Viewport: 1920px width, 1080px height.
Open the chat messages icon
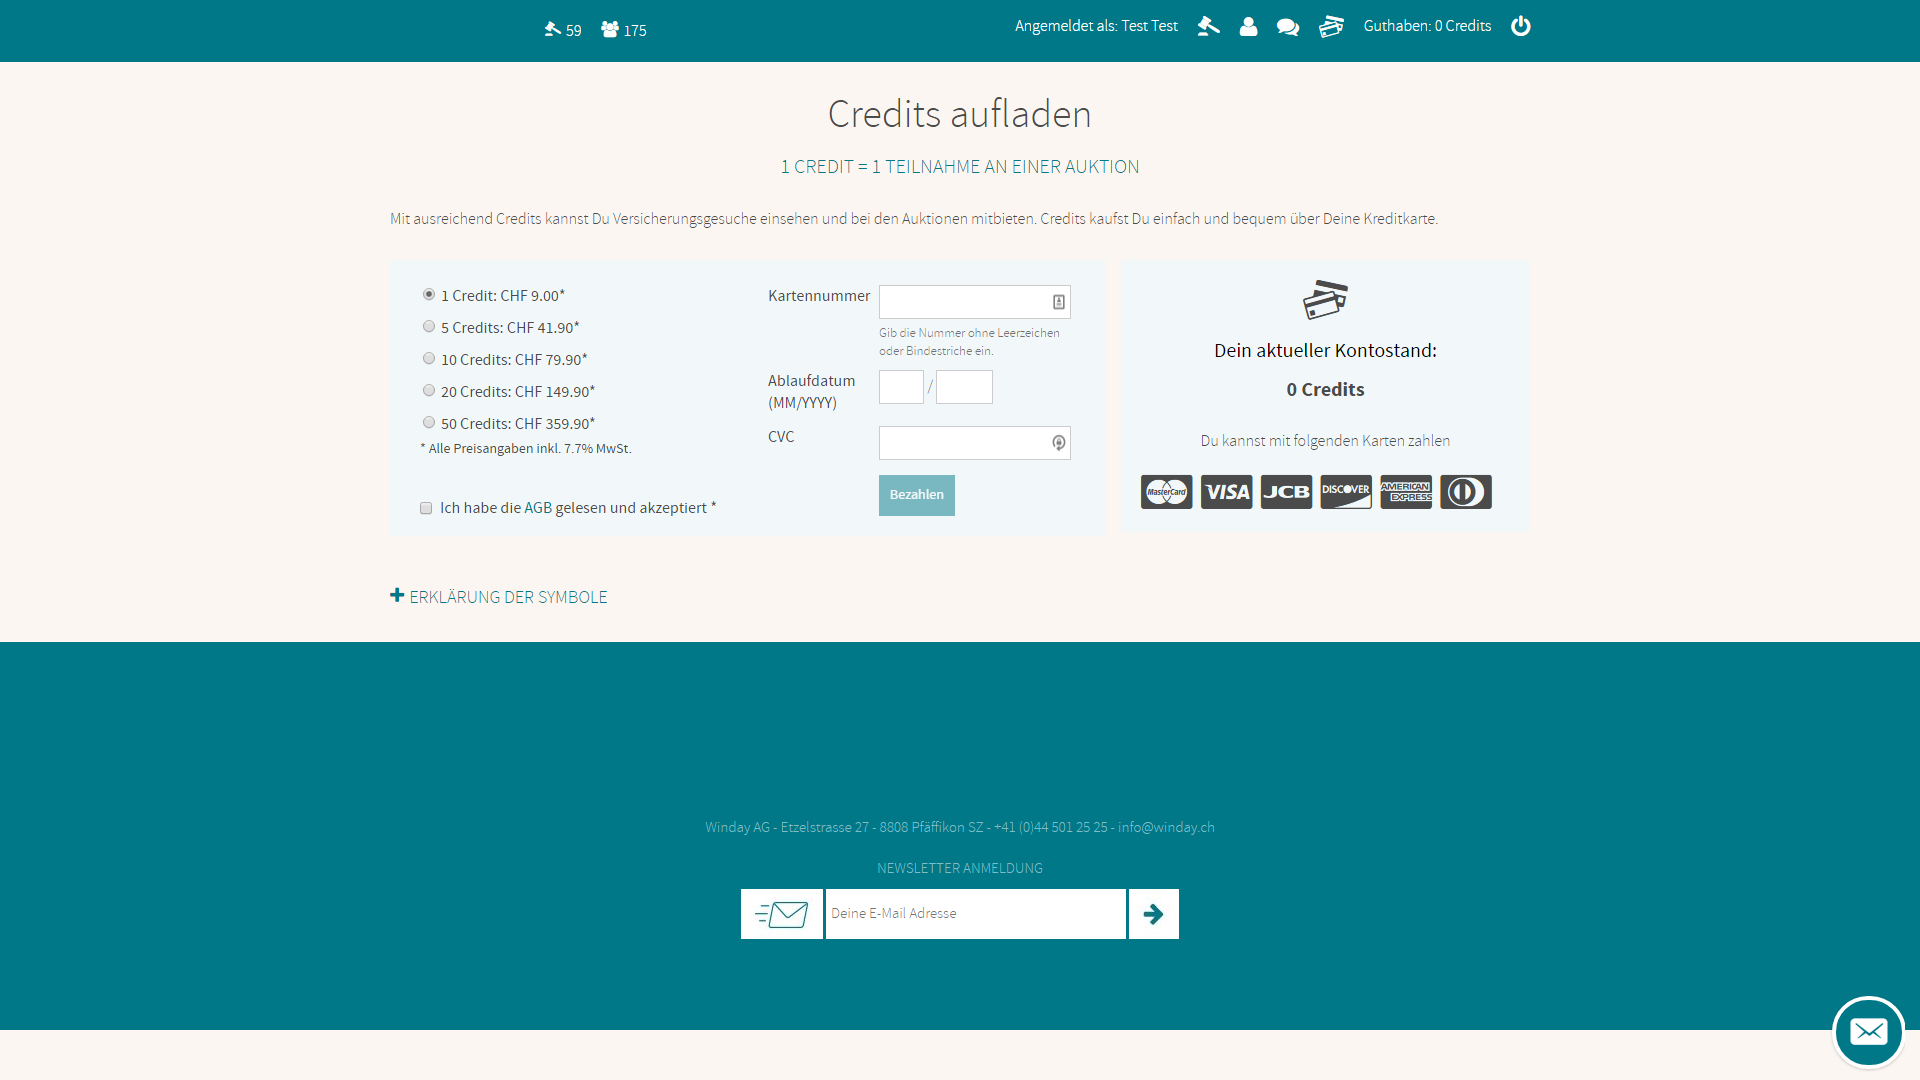pyautogui.click(x=1288, y=27)
